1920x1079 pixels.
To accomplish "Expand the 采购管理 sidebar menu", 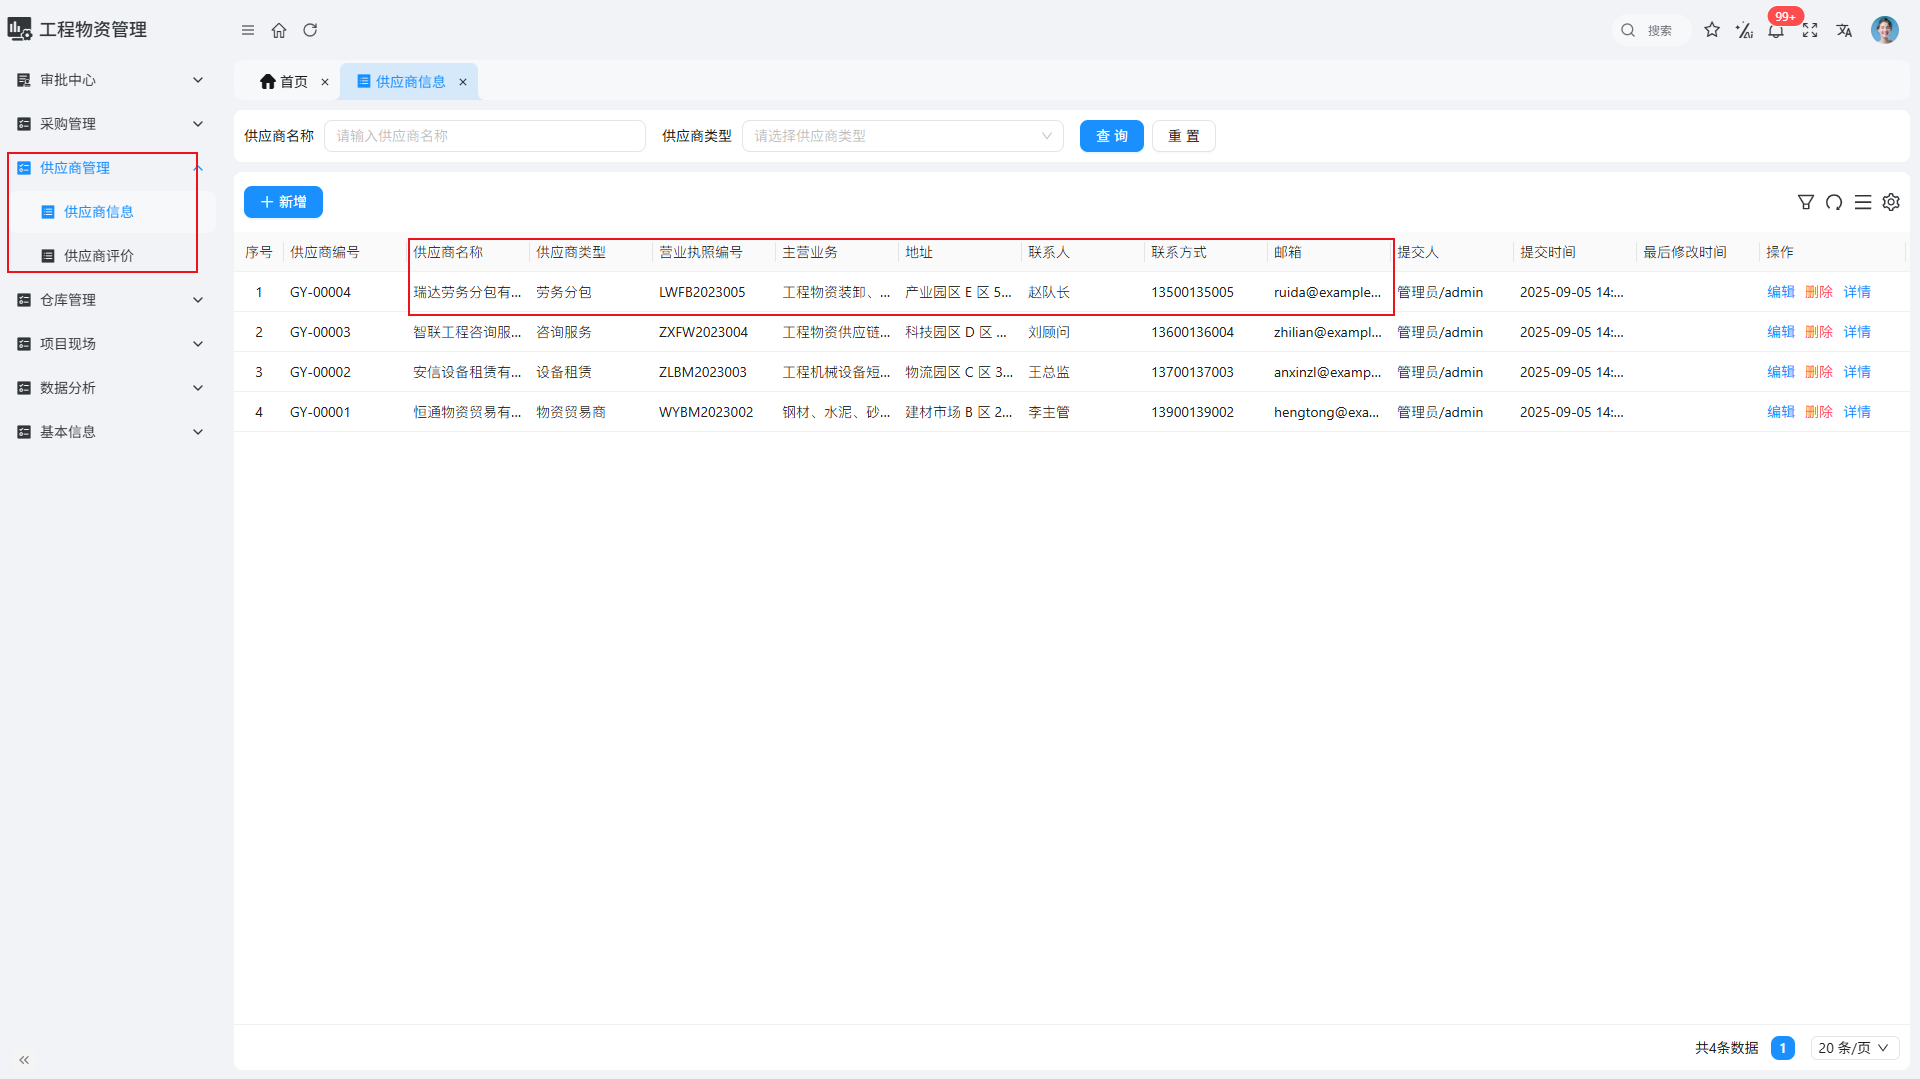I will pyautogui.click(x=110, y=124).
